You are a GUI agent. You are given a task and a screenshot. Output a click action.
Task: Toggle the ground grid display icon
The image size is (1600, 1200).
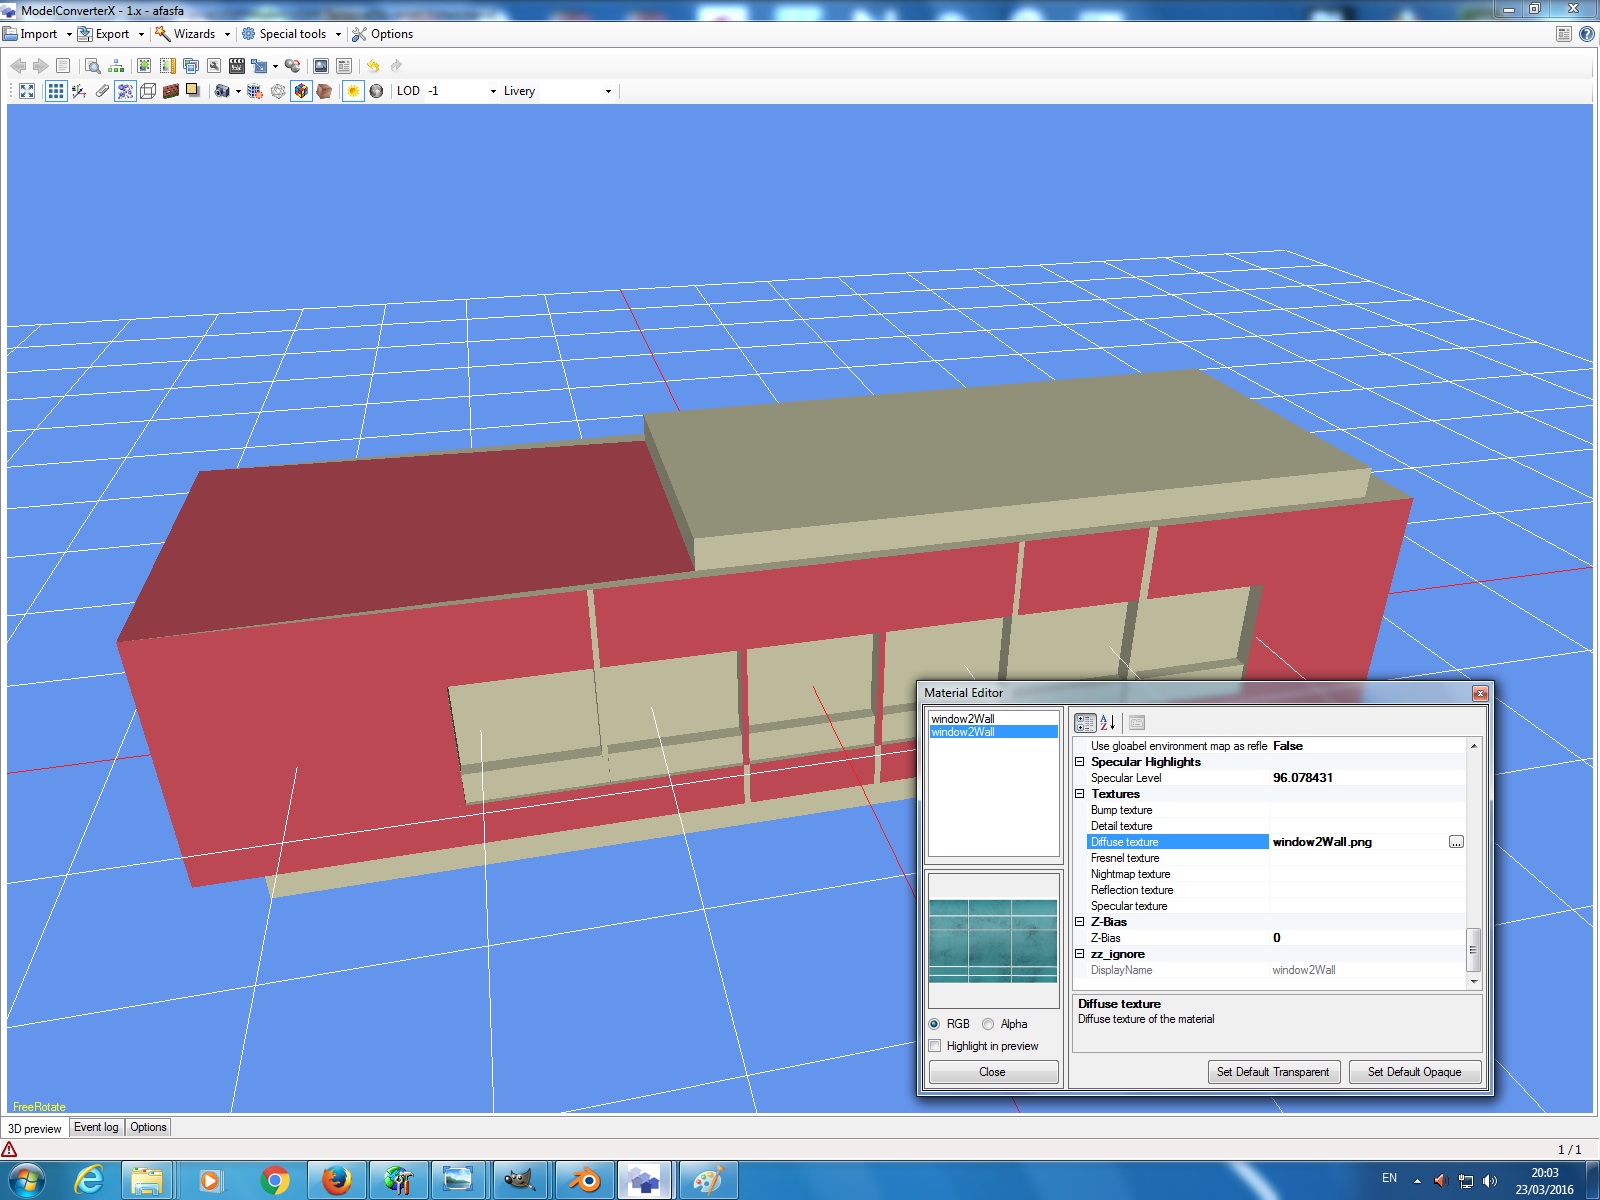[56, 91]
